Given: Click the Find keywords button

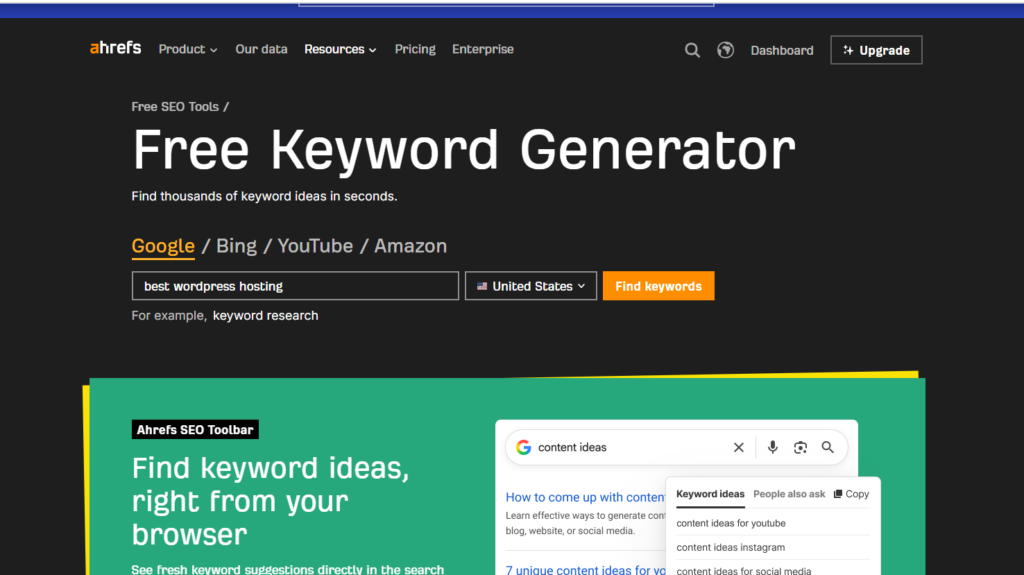Looking at the screenshot, I should 658,286.
